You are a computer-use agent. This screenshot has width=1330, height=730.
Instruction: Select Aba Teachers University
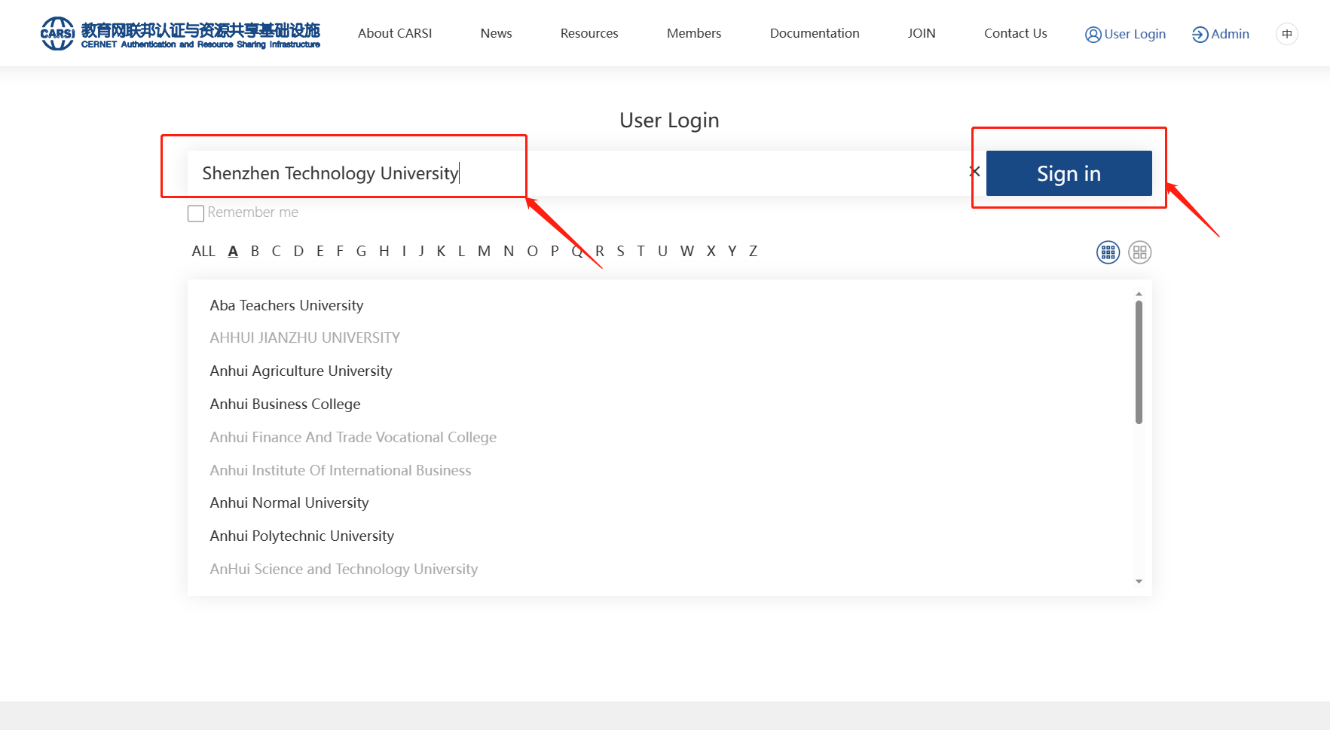286,306
